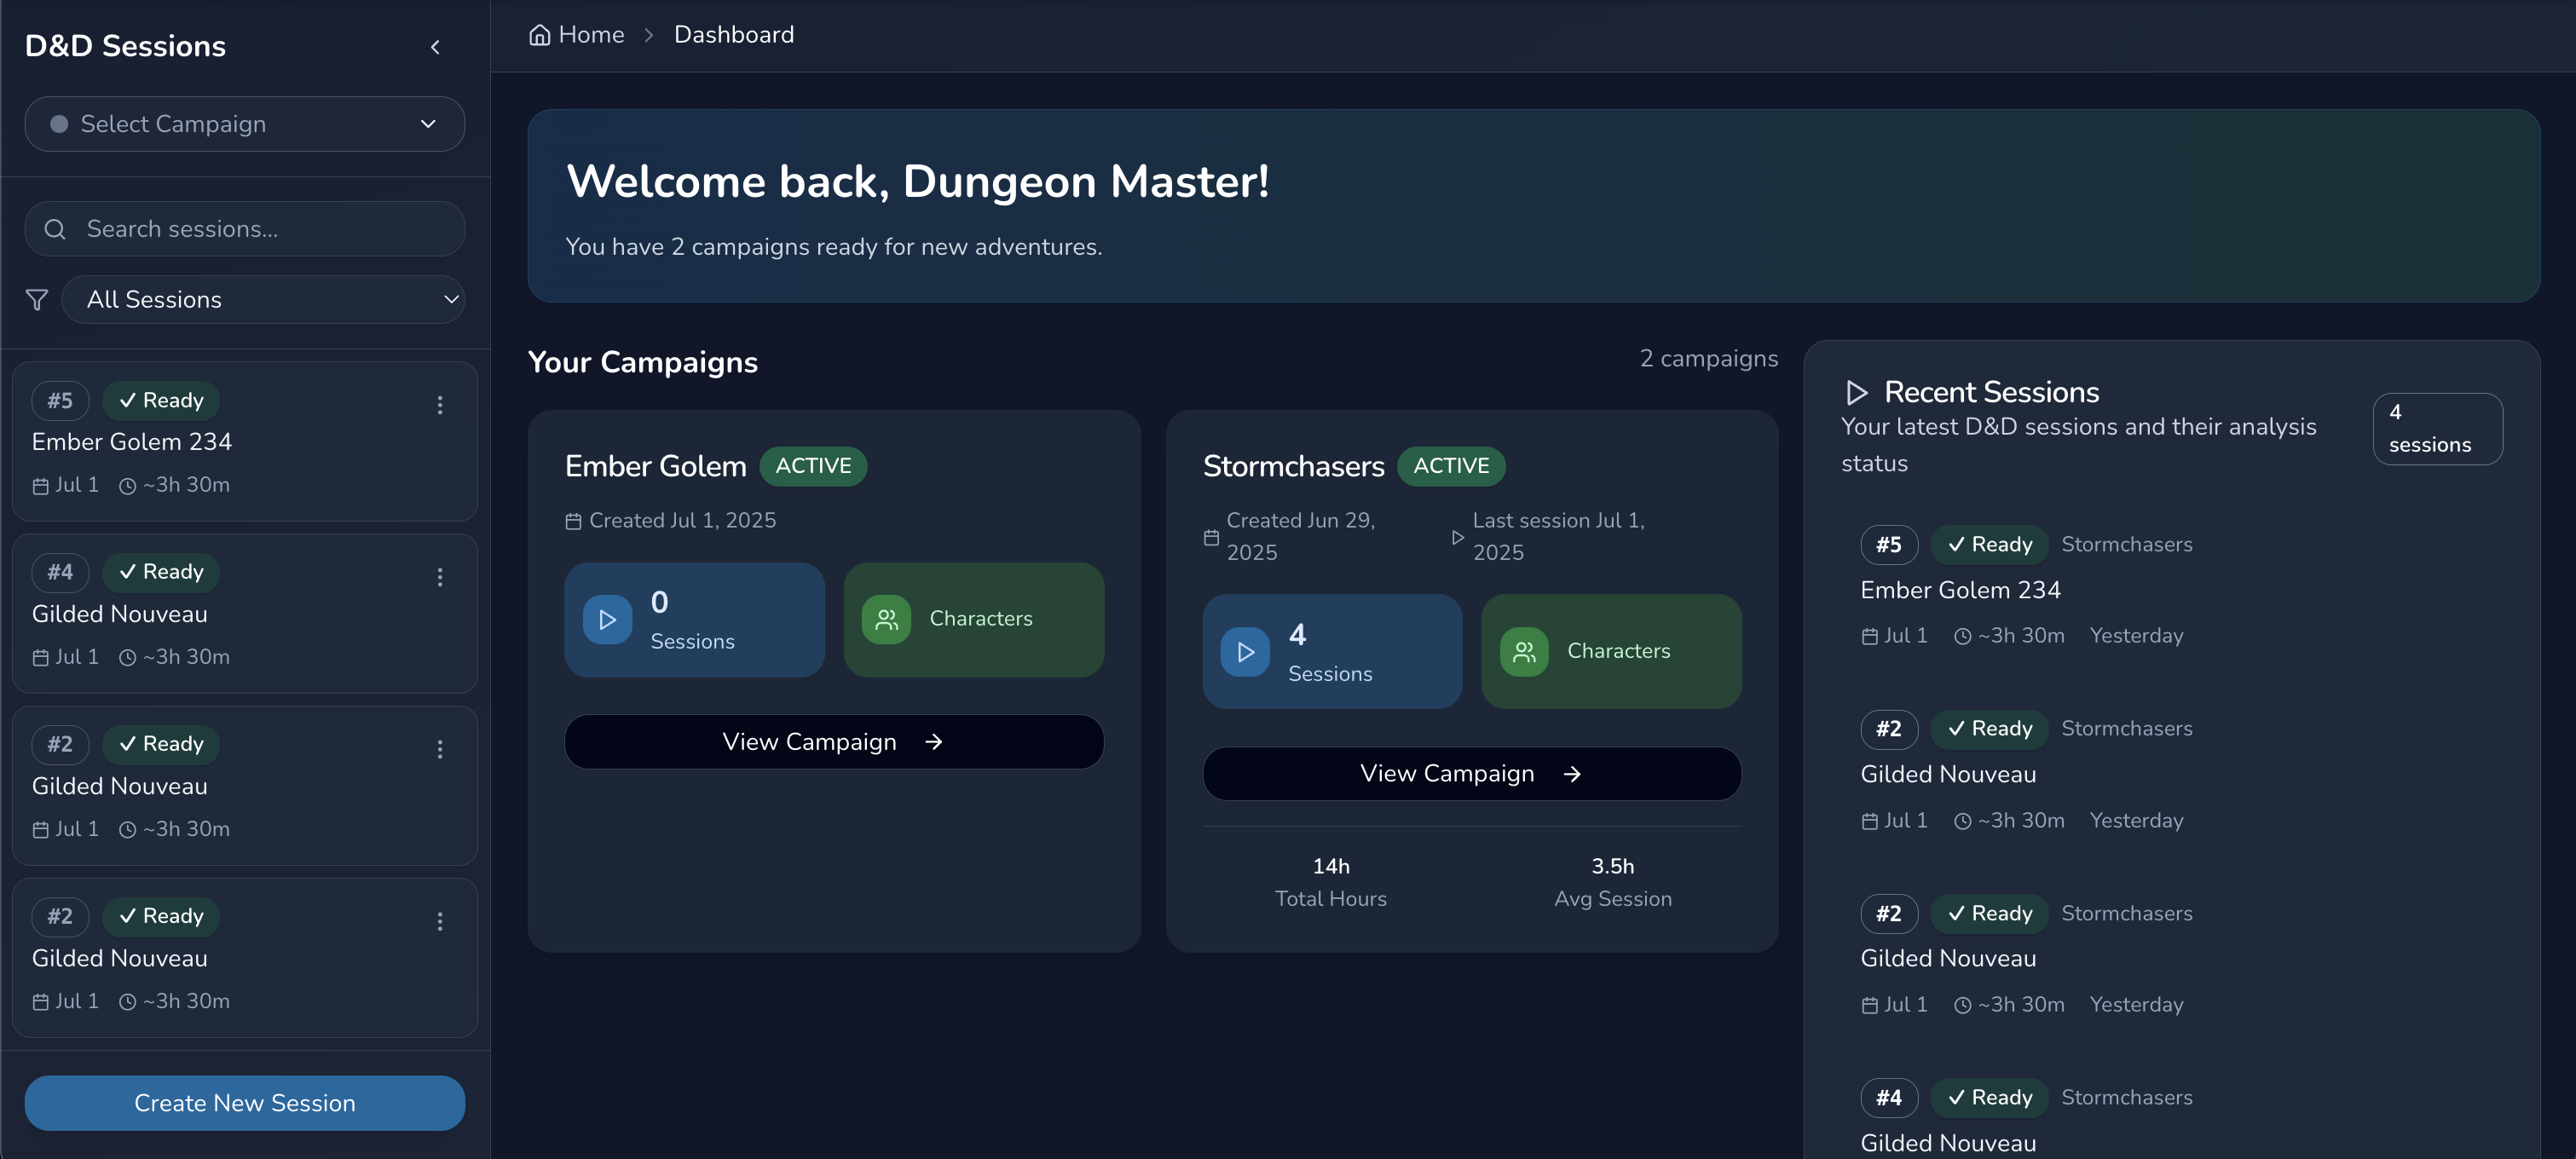Click calendar icon on sidebar Ember Golem 234

41,486
